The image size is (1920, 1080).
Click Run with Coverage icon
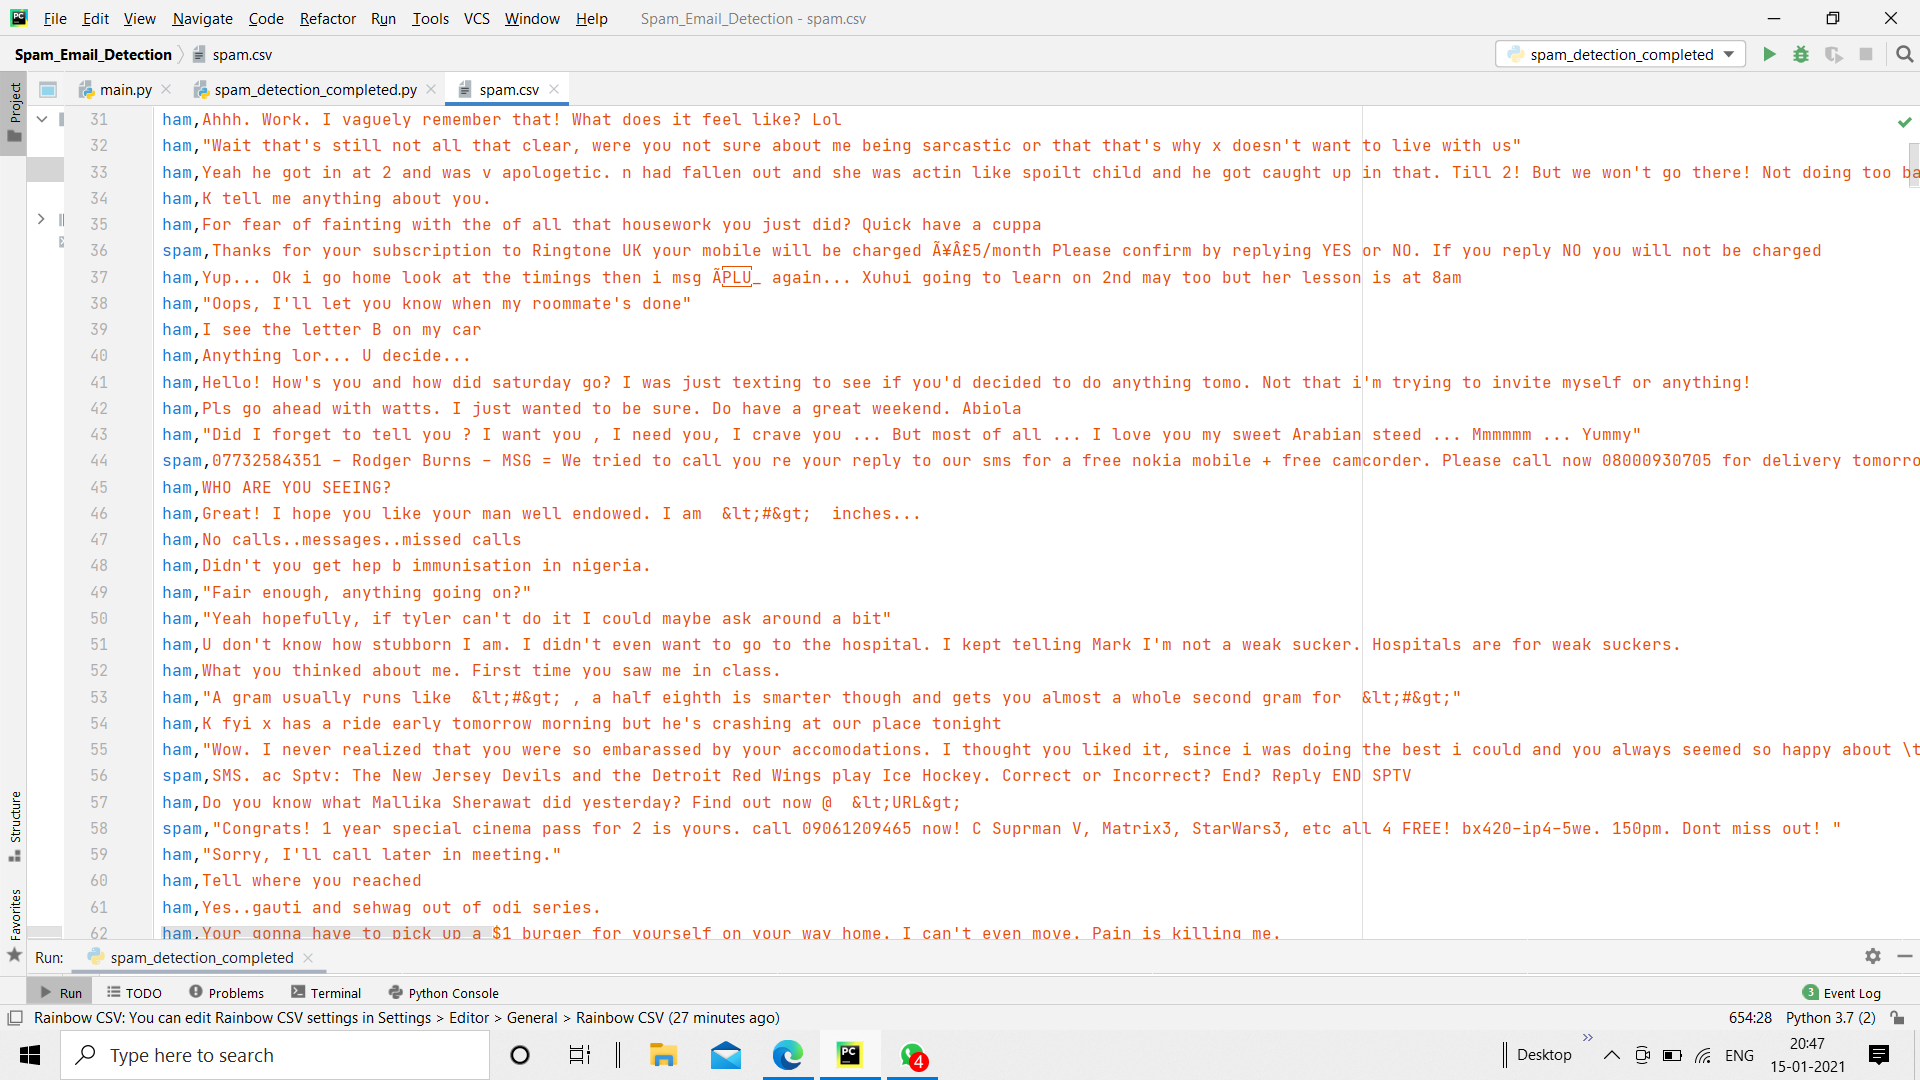[1833, 54]
